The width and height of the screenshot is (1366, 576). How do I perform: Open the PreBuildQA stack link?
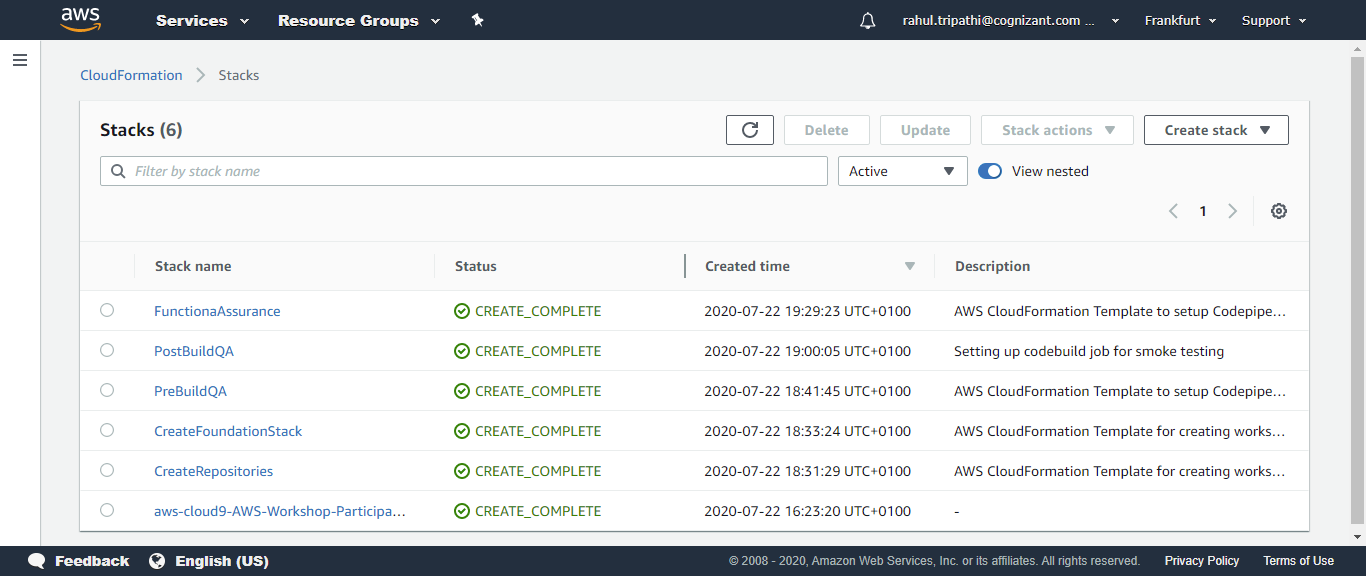pos(190,391)
